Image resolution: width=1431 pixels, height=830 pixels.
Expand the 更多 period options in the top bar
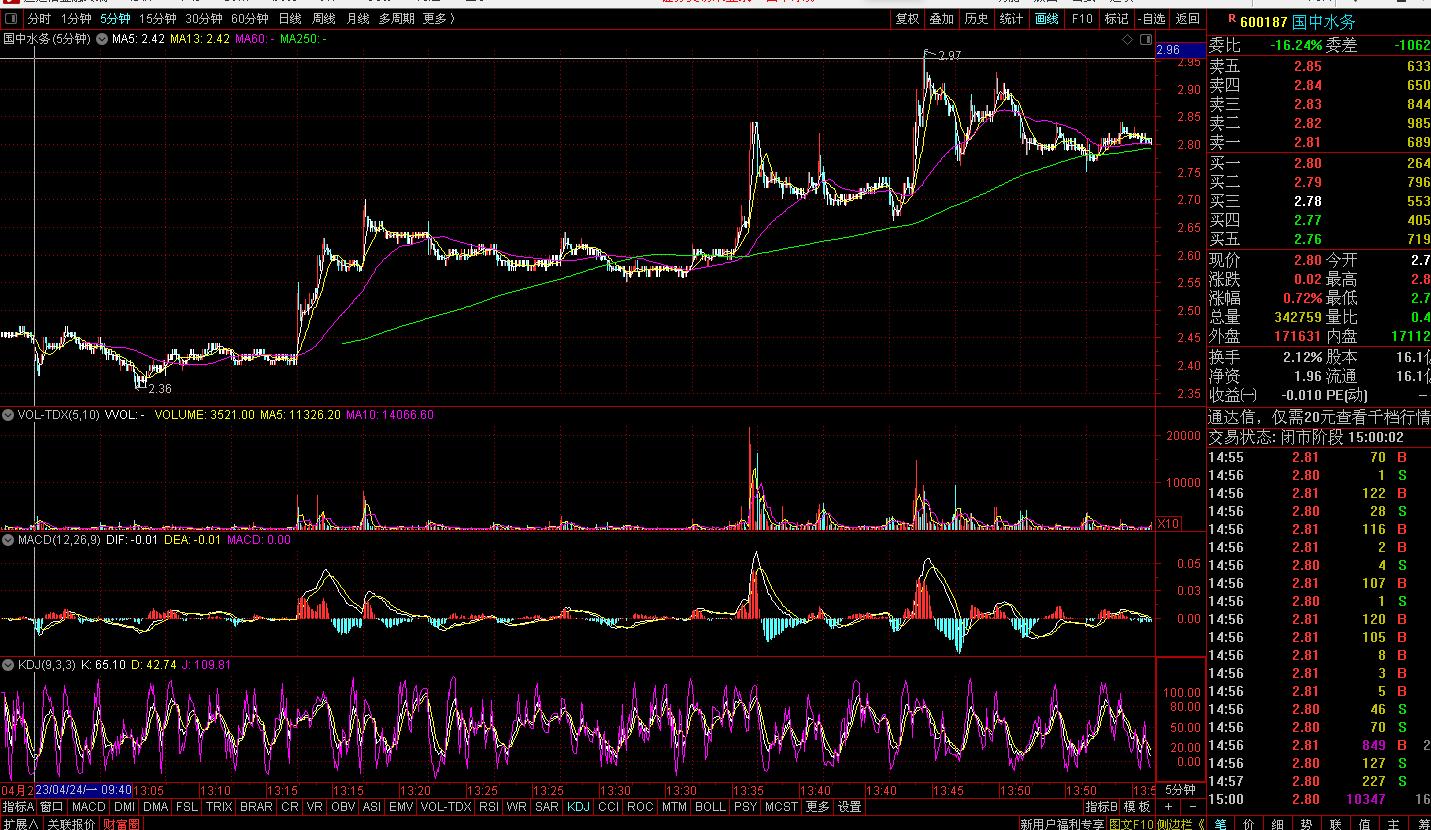click(438, 19)
